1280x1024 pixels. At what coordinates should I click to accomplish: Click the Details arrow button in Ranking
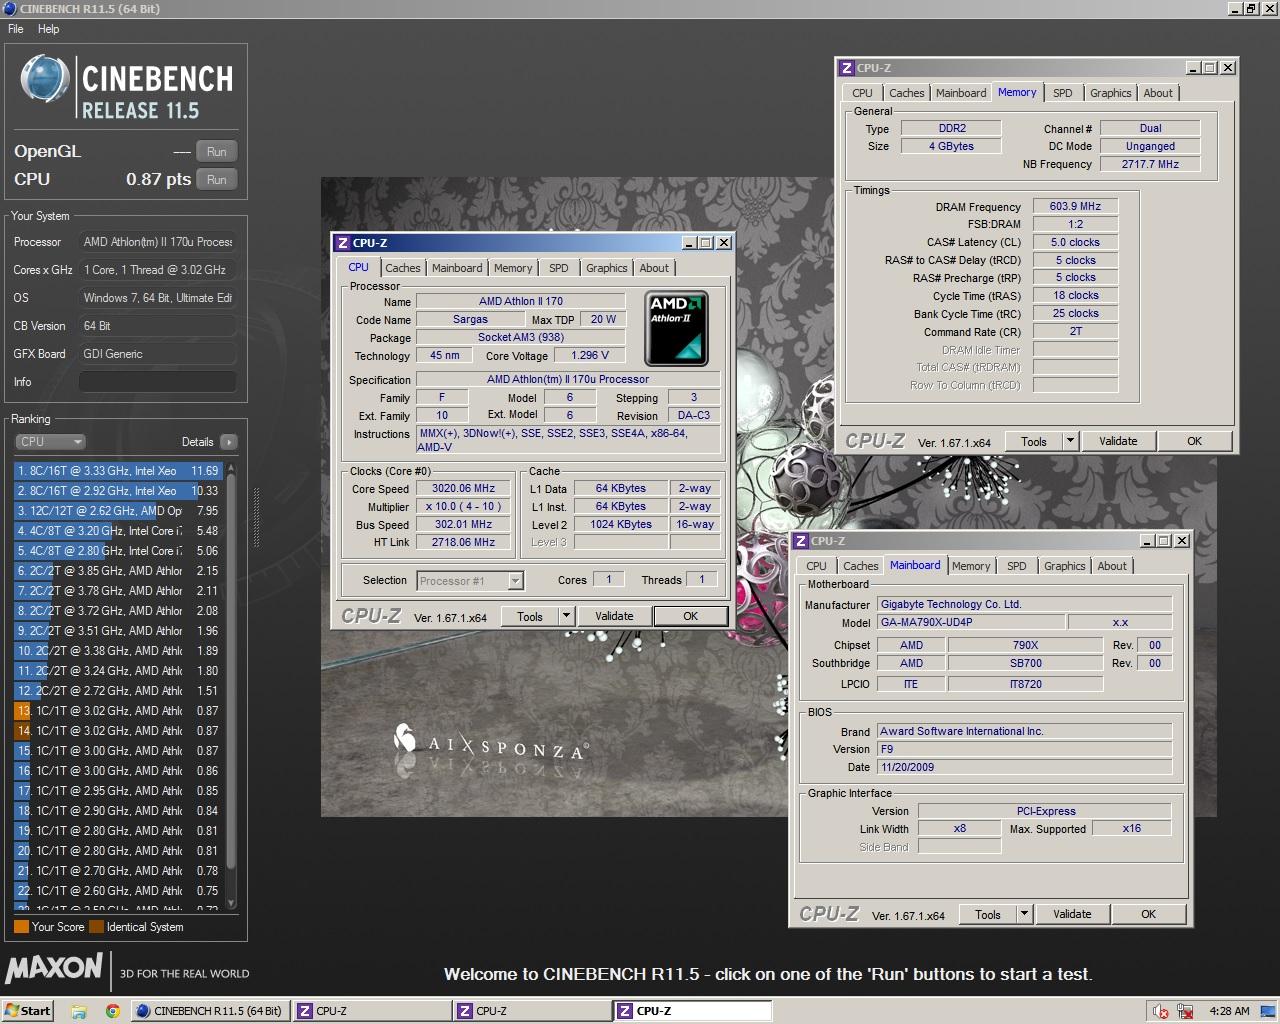(x=228, y=442)
